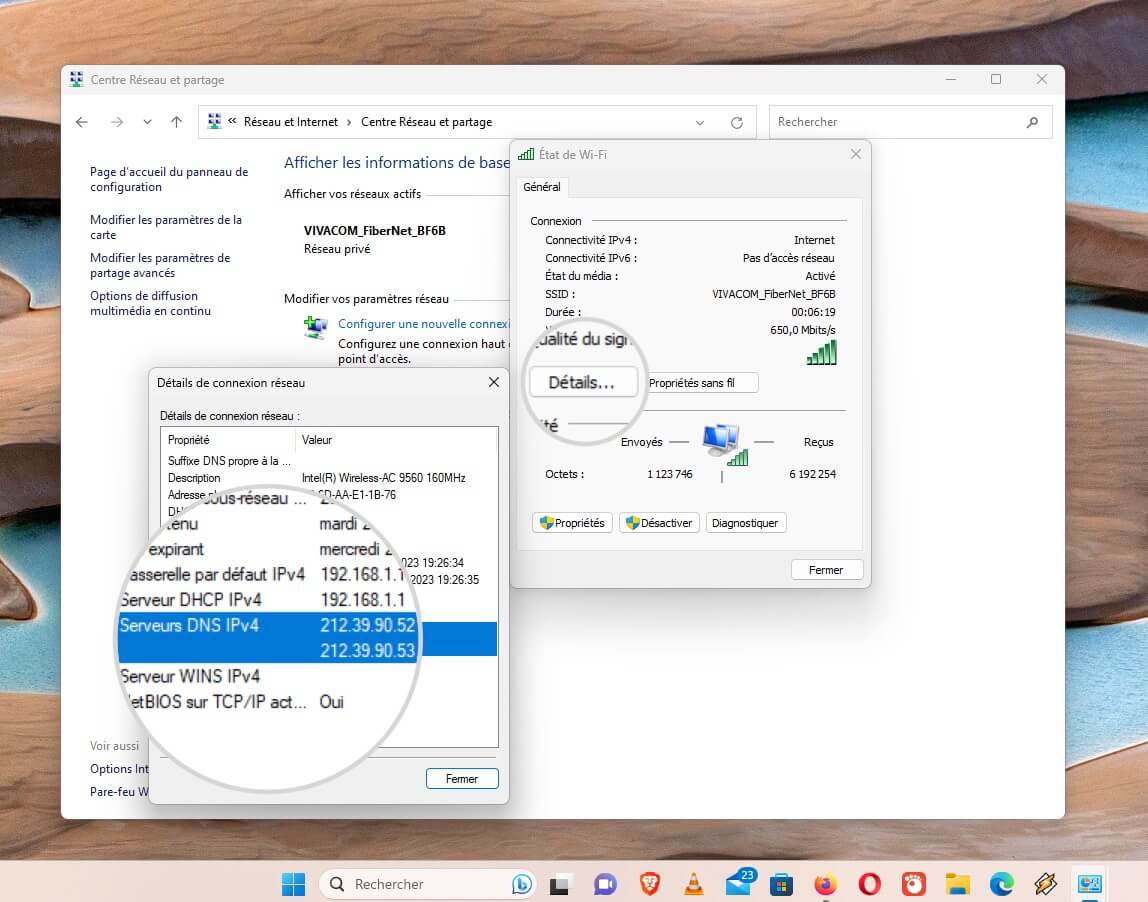Image resolution: width=1148 pixels, height=902 pixels.
Task: Launch VLC media player from taskbar
Action: point(693,884)
